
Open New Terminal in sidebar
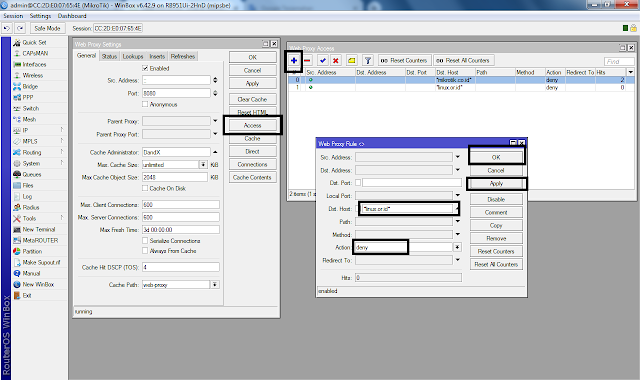point(39,230)
